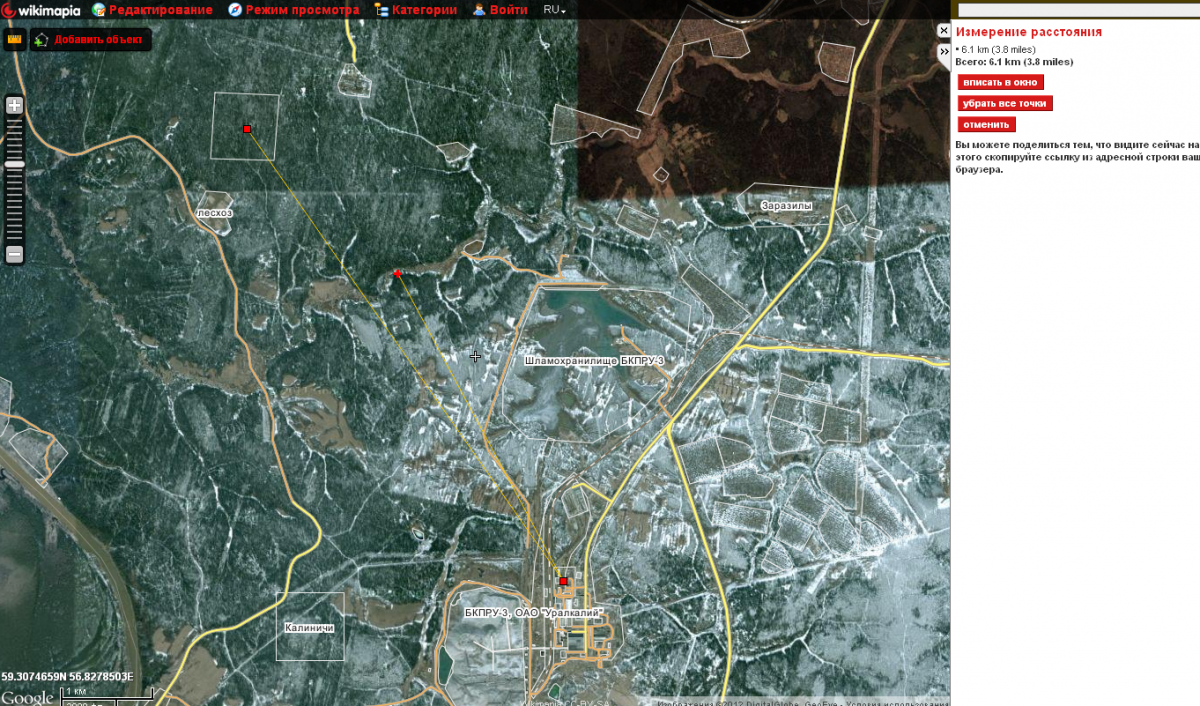The width and height of the screenshot is (1200, 706).
Task: Select the ruler measurement tool icon
Action: coord(14,40)
